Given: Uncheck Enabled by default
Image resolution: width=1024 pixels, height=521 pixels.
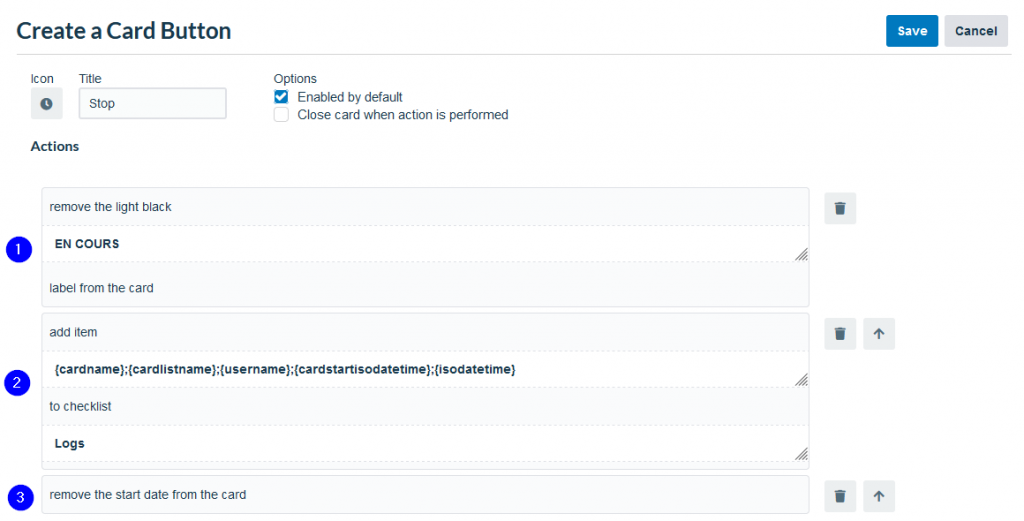Looking at the screenshot, I should 281,97.
